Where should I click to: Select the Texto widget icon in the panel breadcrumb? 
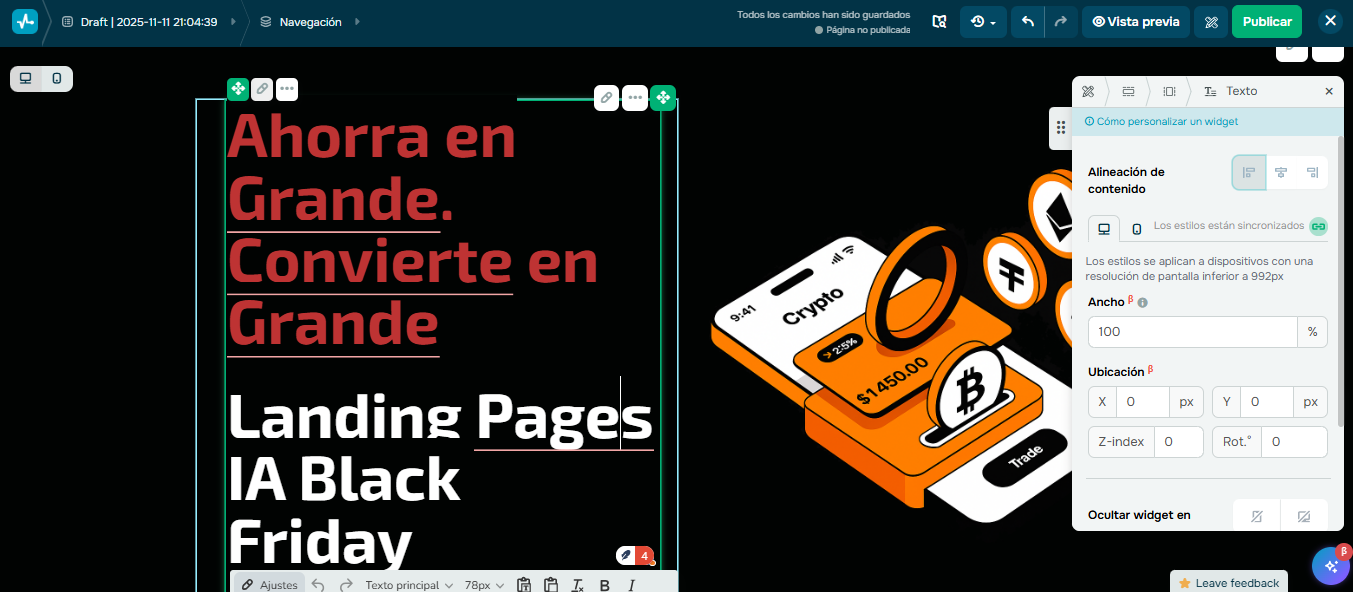pos(1213,91)
